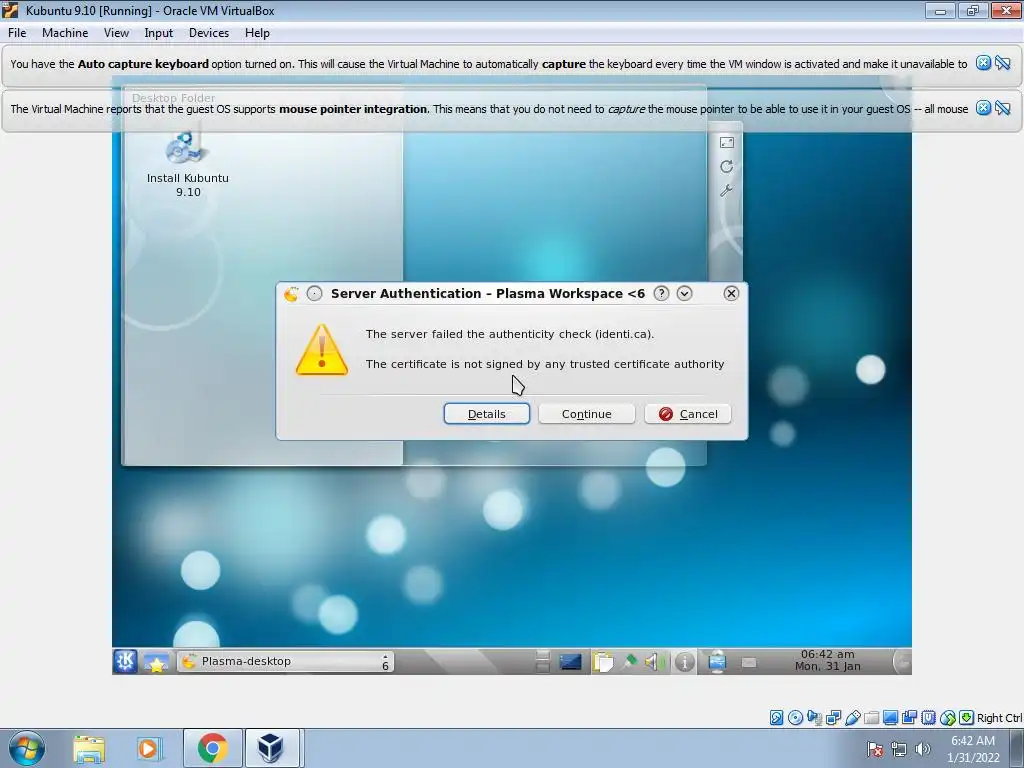The width and height of the screenshot is (1024, 768).
Task: Open Google Chrome from the taskbar
Action: tap(212, 748)
